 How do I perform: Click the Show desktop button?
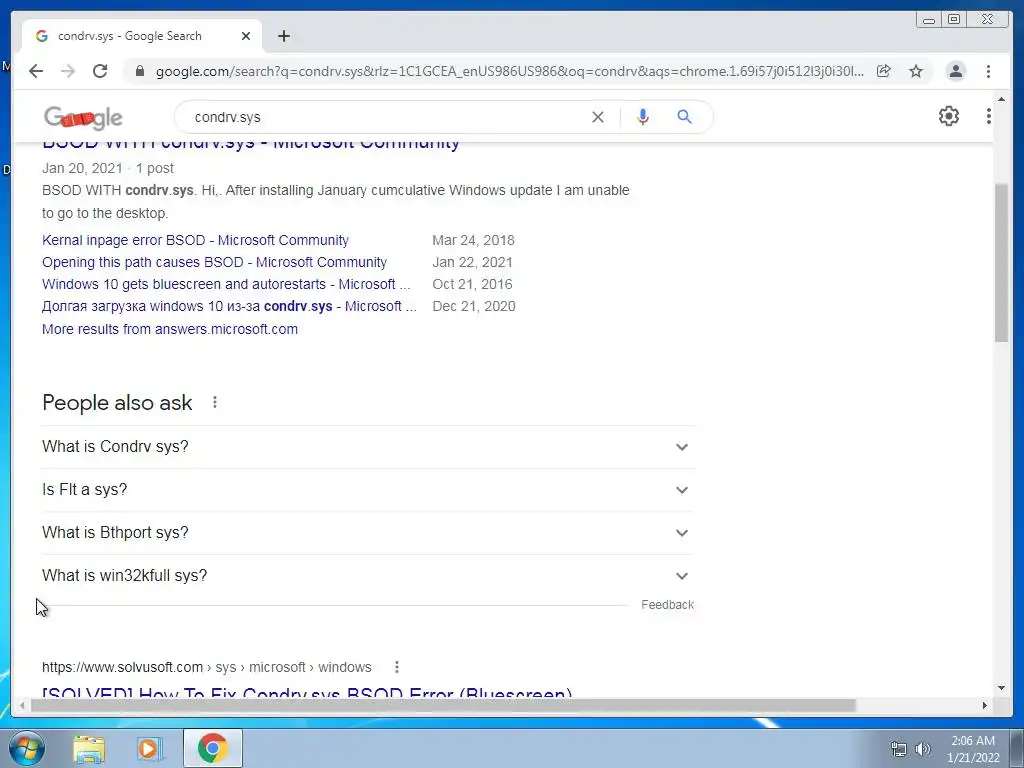click(x=1017, y=748)
